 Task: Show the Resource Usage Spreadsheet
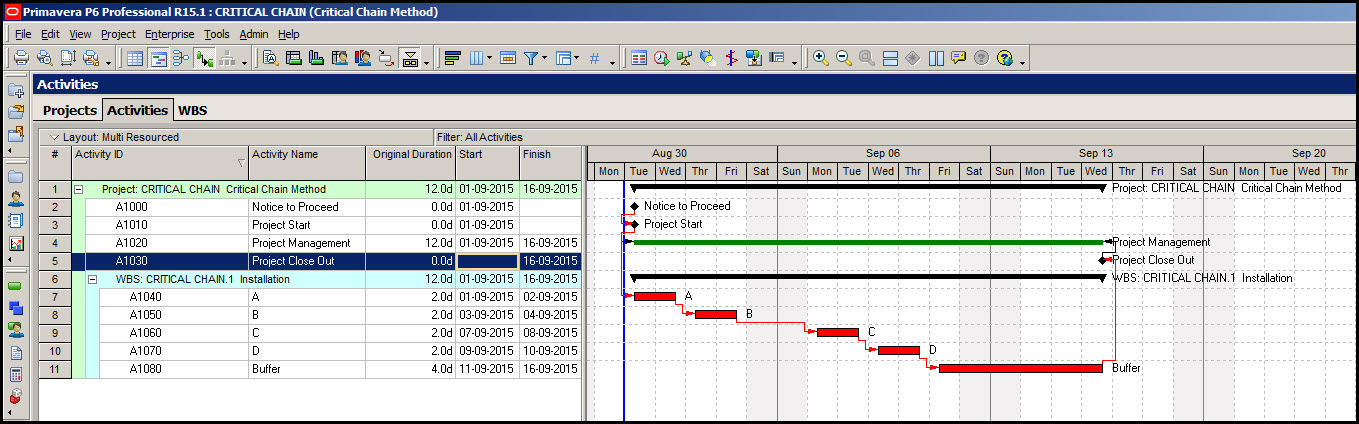pyautogui.click(x=340, y=58)
